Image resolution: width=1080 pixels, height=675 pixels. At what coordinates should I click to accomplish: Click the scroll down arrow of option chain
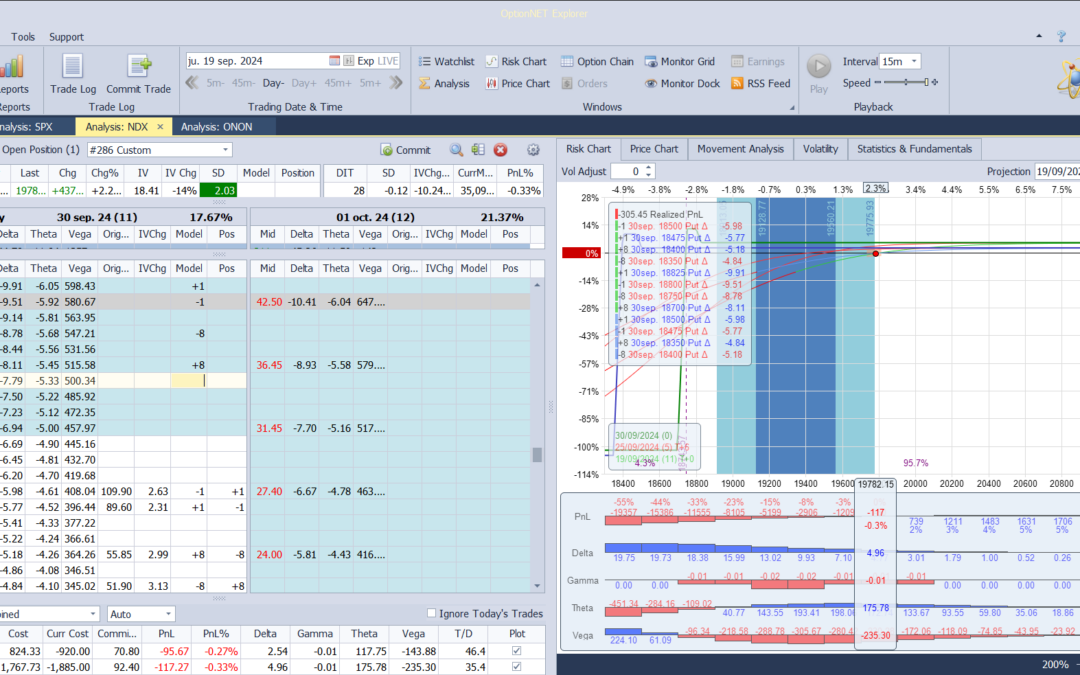tap(537, 585)
